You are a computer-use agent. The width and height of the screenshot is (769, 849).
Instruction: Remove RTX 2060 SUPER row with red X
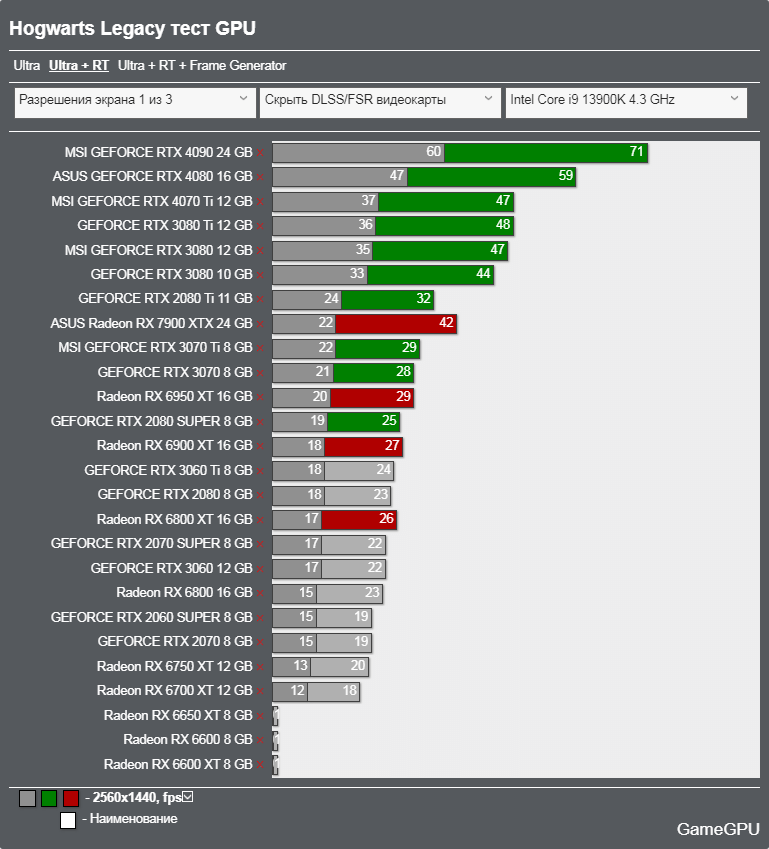pos(260,618)
